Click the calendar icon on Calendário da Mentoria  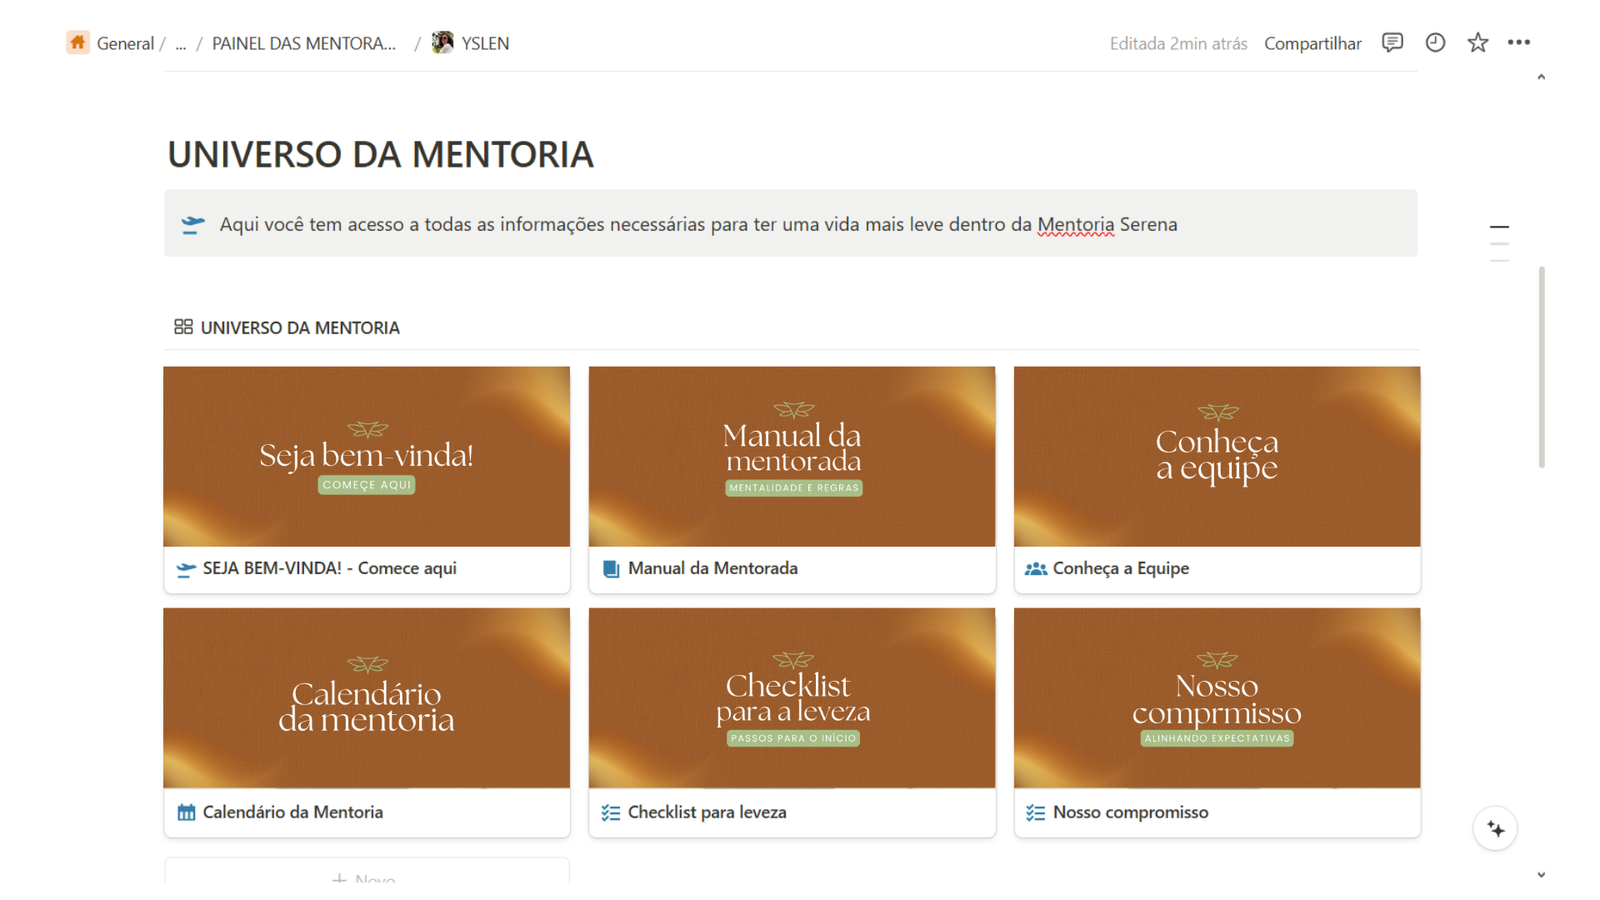[186, 813]
